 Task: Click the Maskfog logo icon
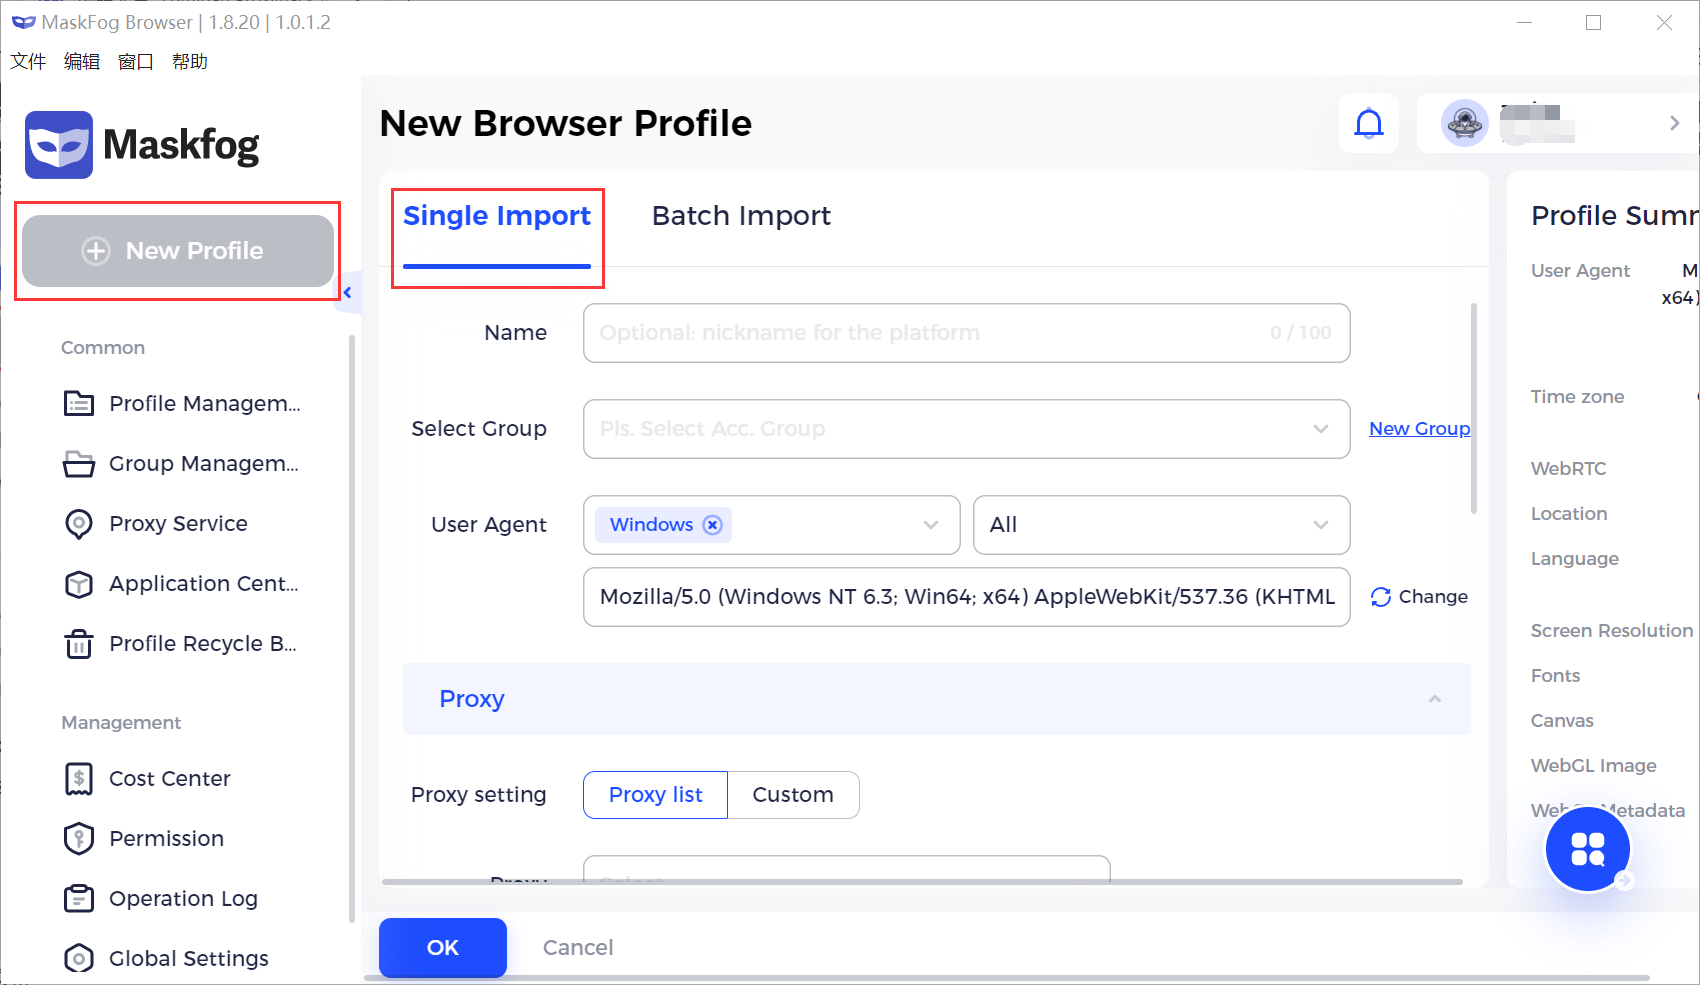[x=59, y=145]
